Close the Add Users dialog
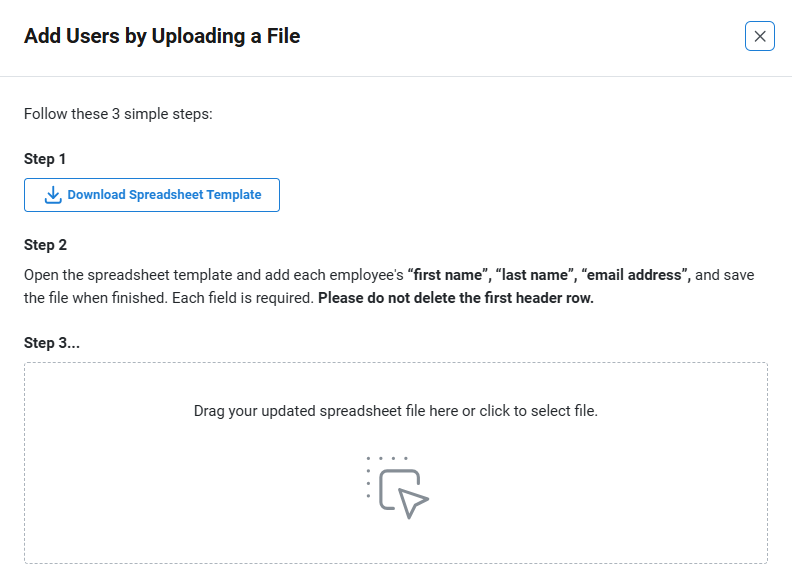The width and height of the screenshot is (792, 587). 760,36
